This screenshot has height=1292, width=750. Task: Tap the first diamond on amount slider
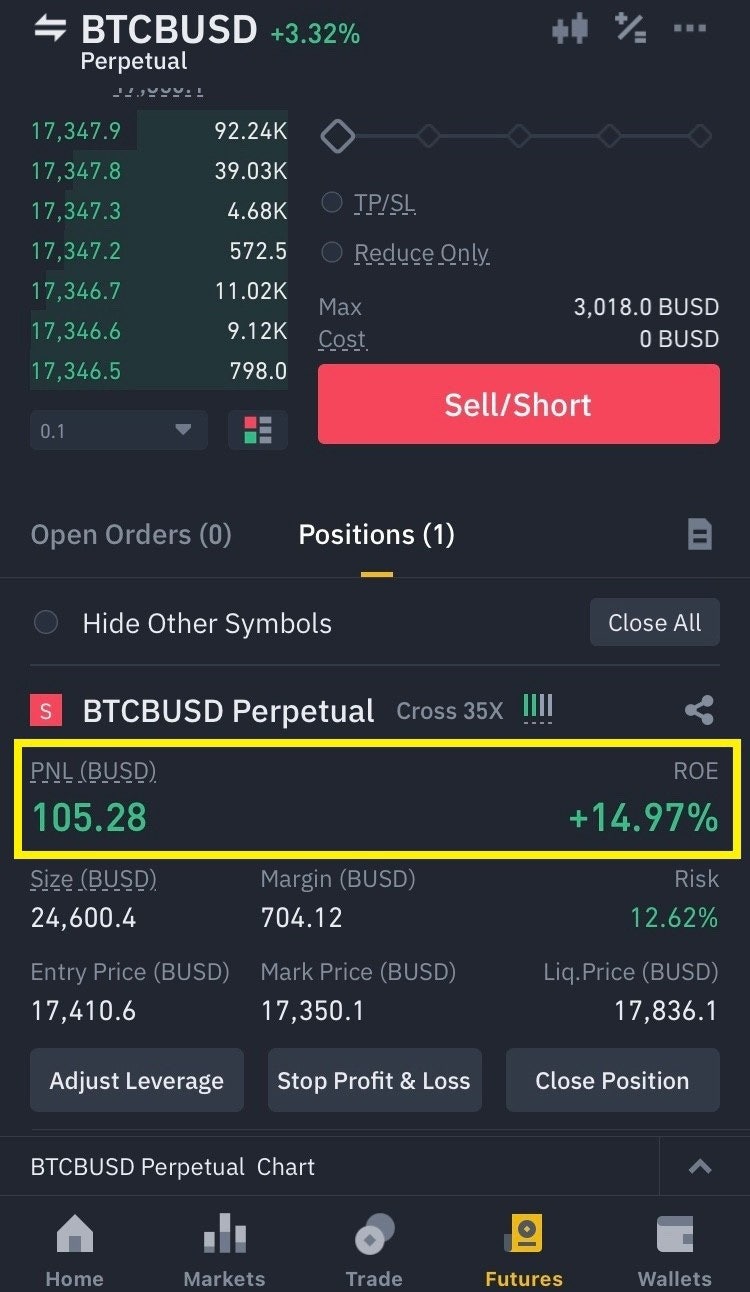338,136
